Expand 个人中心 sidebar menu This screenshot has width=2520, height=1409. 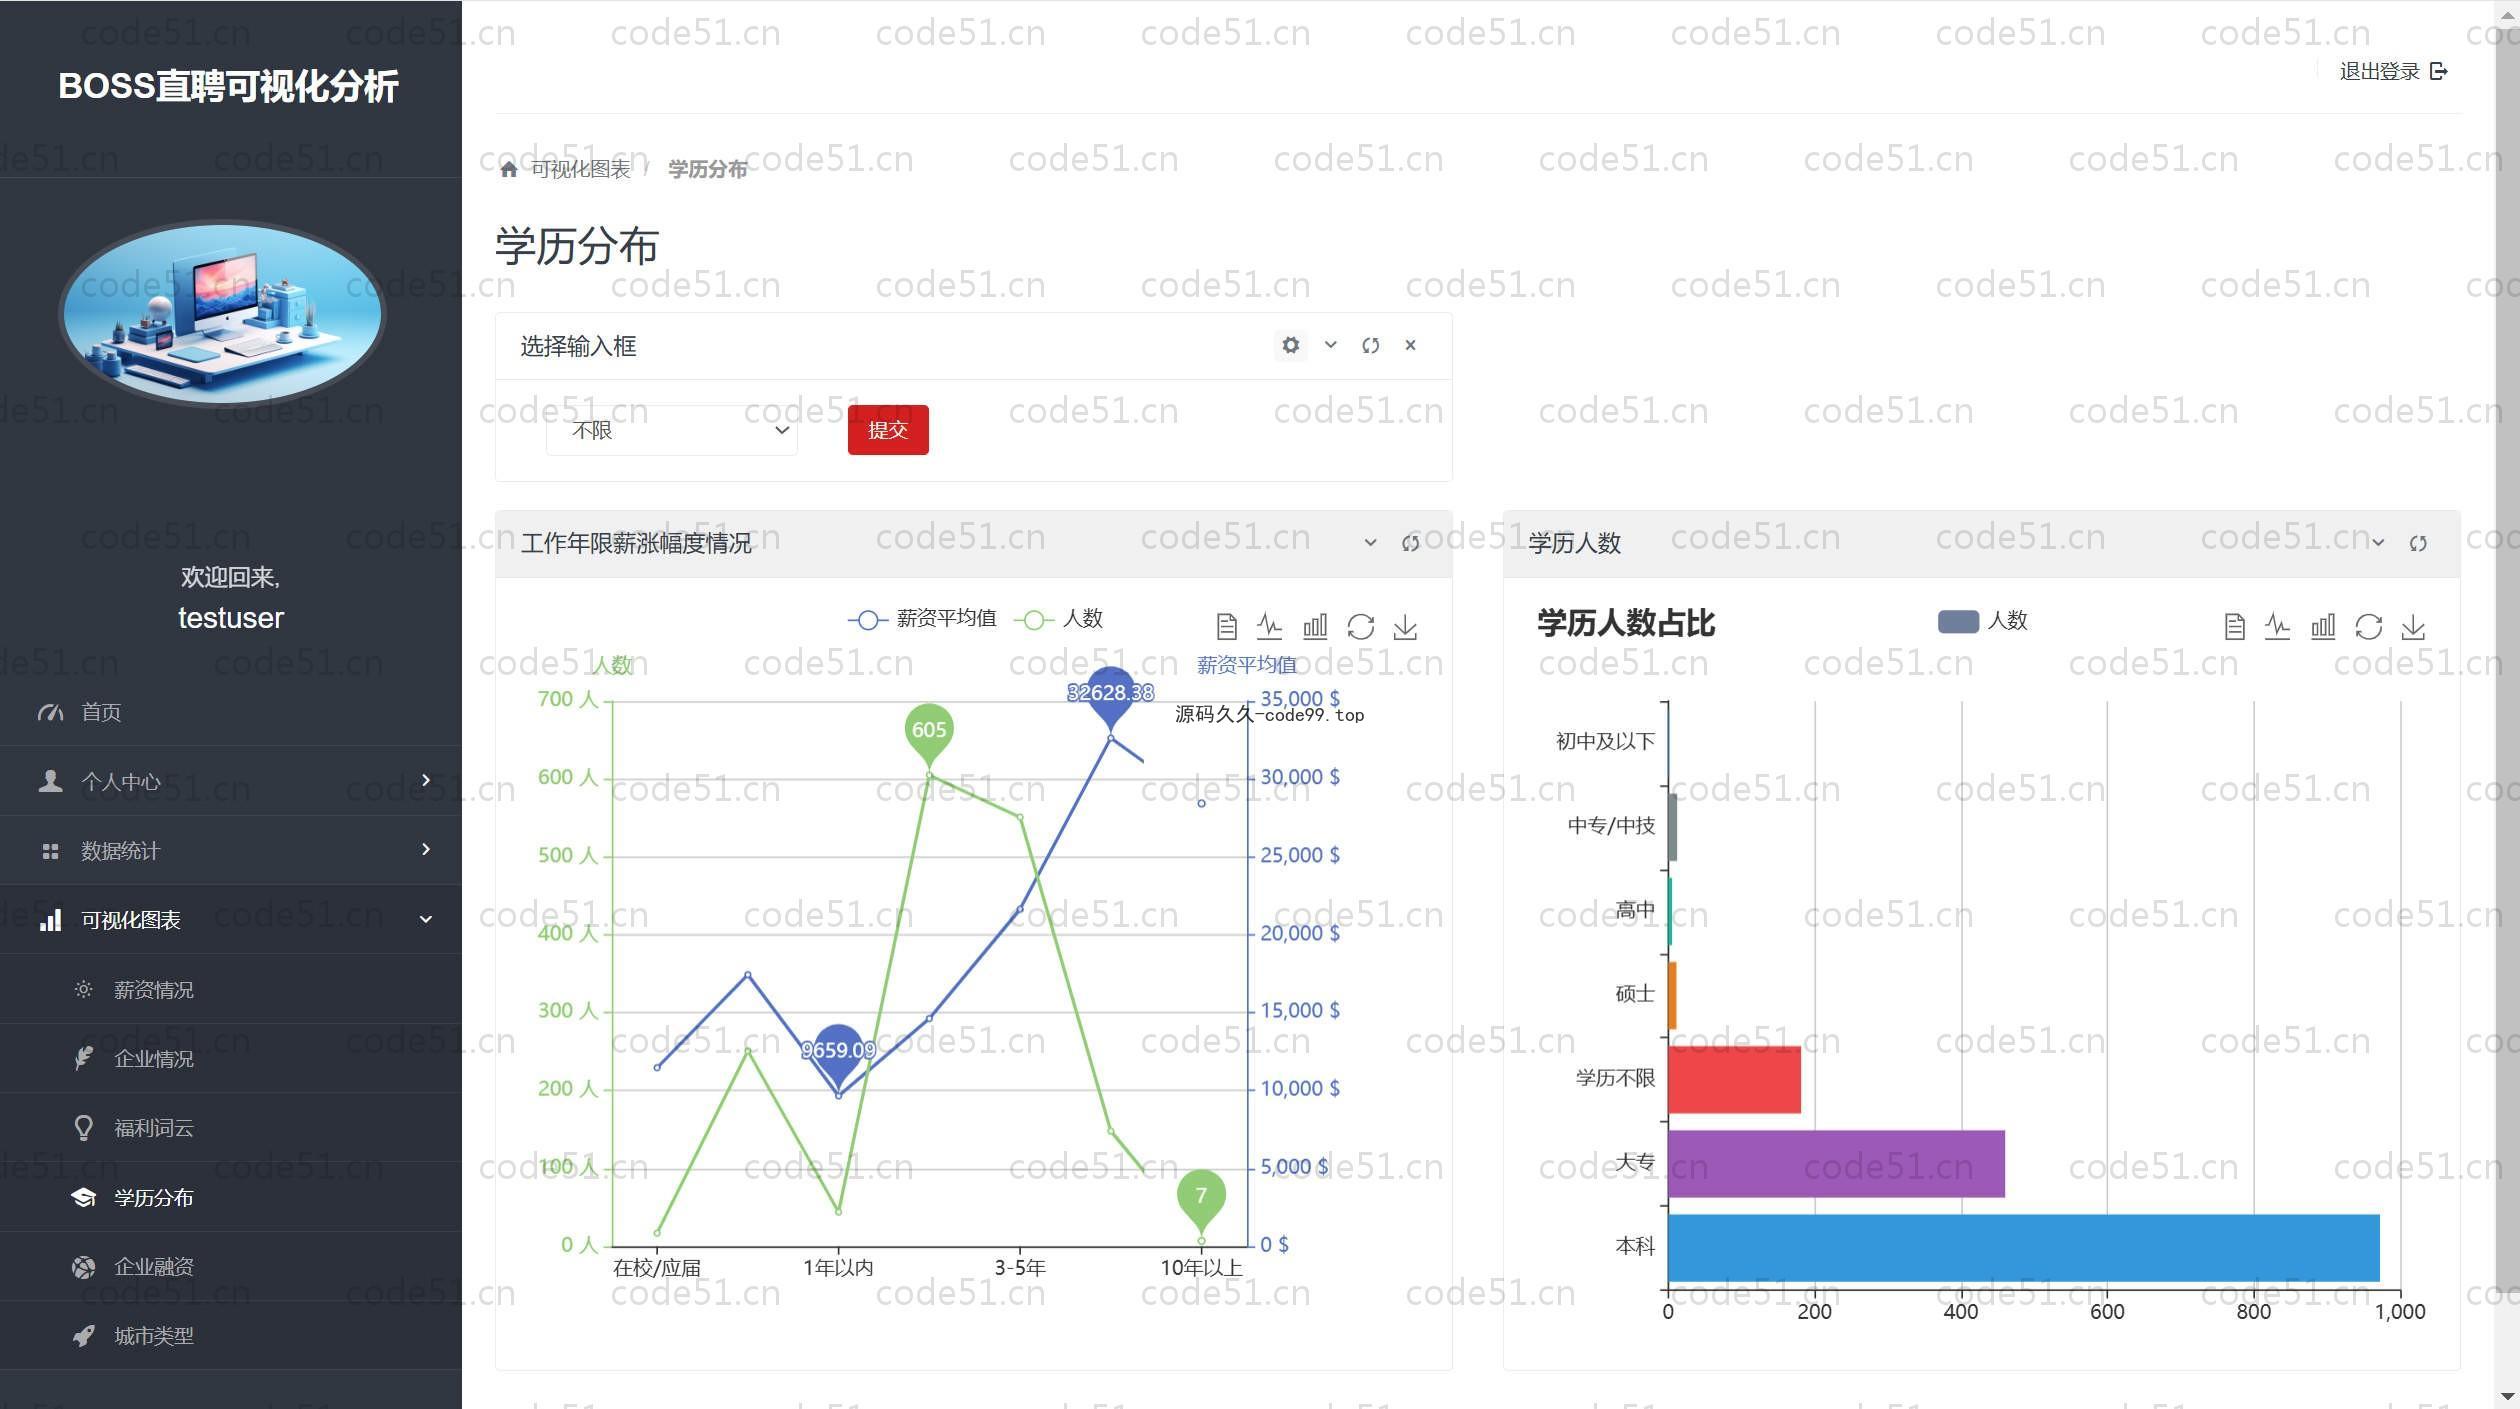tap(231, 781)
